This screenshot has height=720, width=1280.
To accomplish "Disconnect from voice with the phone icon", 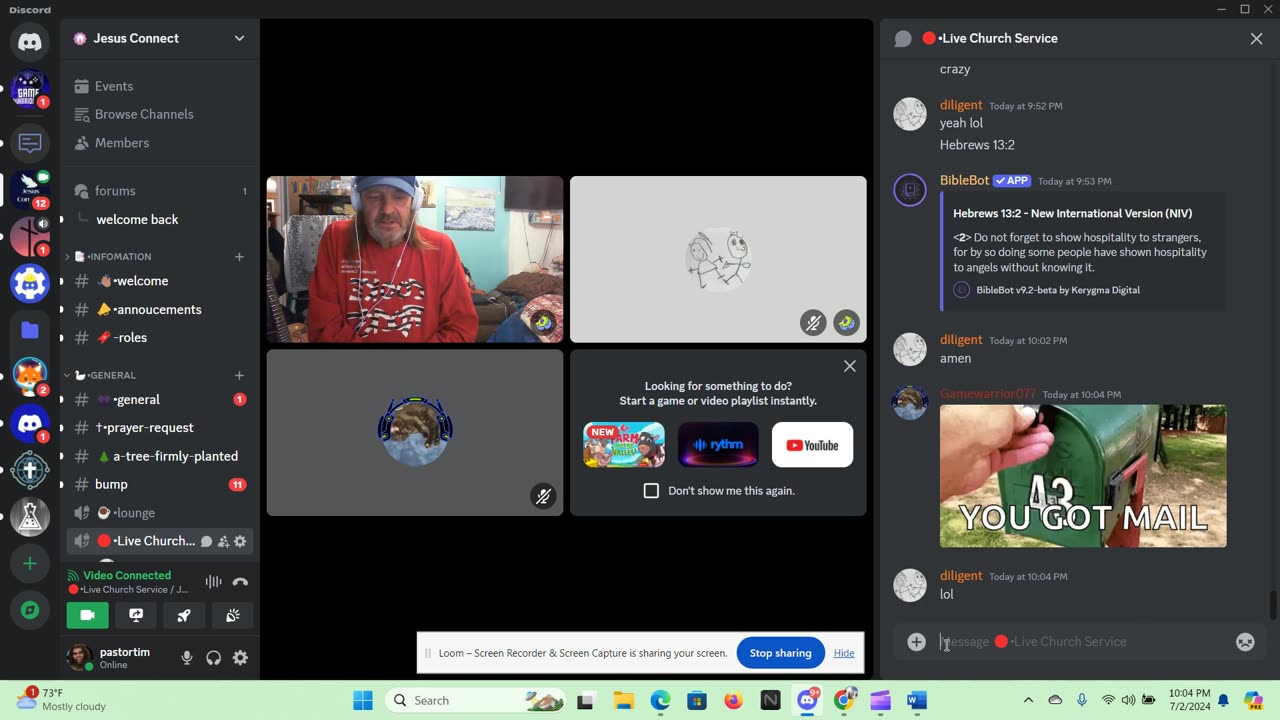I will tap(240, 582).
